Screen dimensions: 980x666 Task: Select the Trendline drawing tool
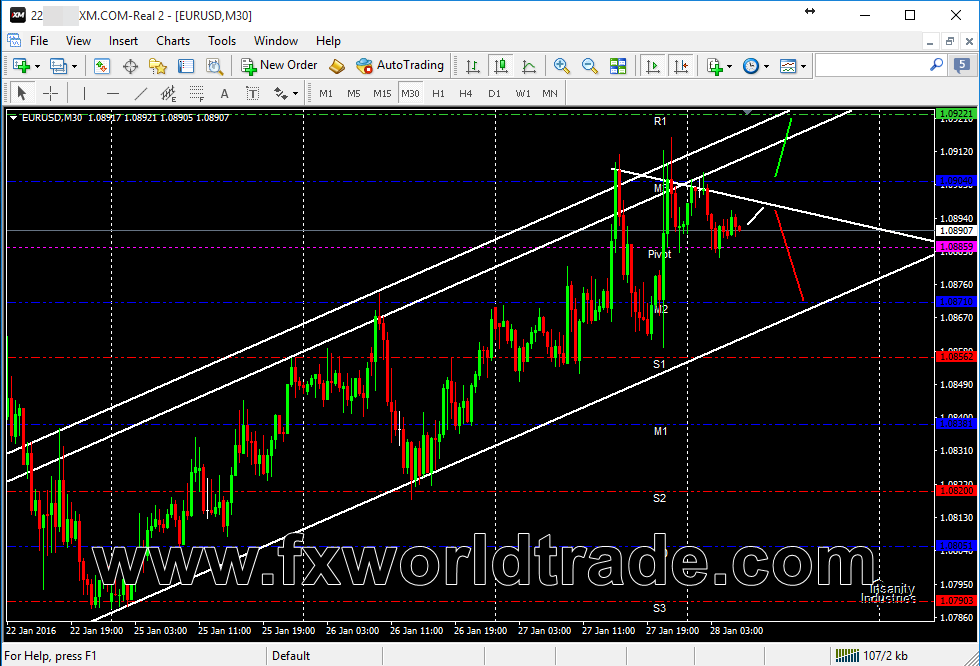point(141,93)
